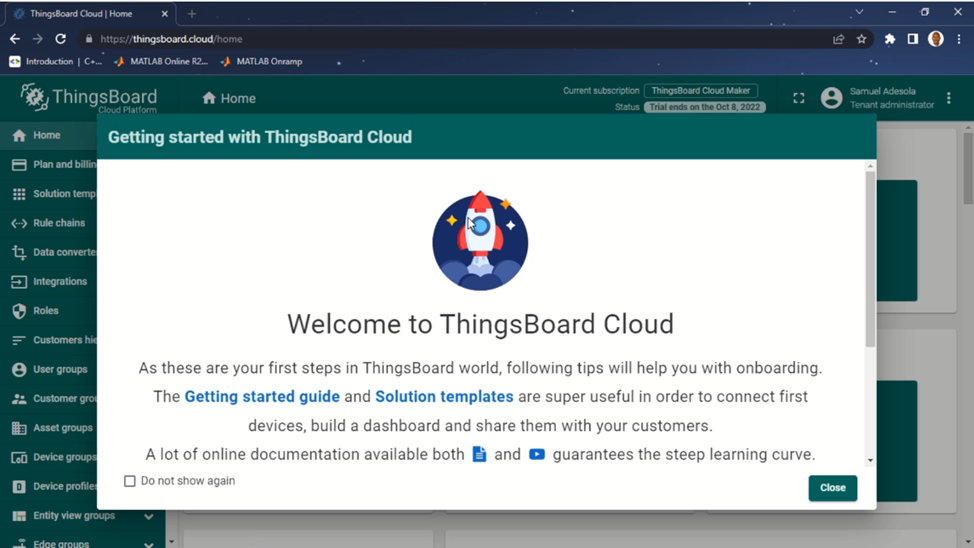Click the Data converters icon
The image size is (974, 548).
(19, 252)
